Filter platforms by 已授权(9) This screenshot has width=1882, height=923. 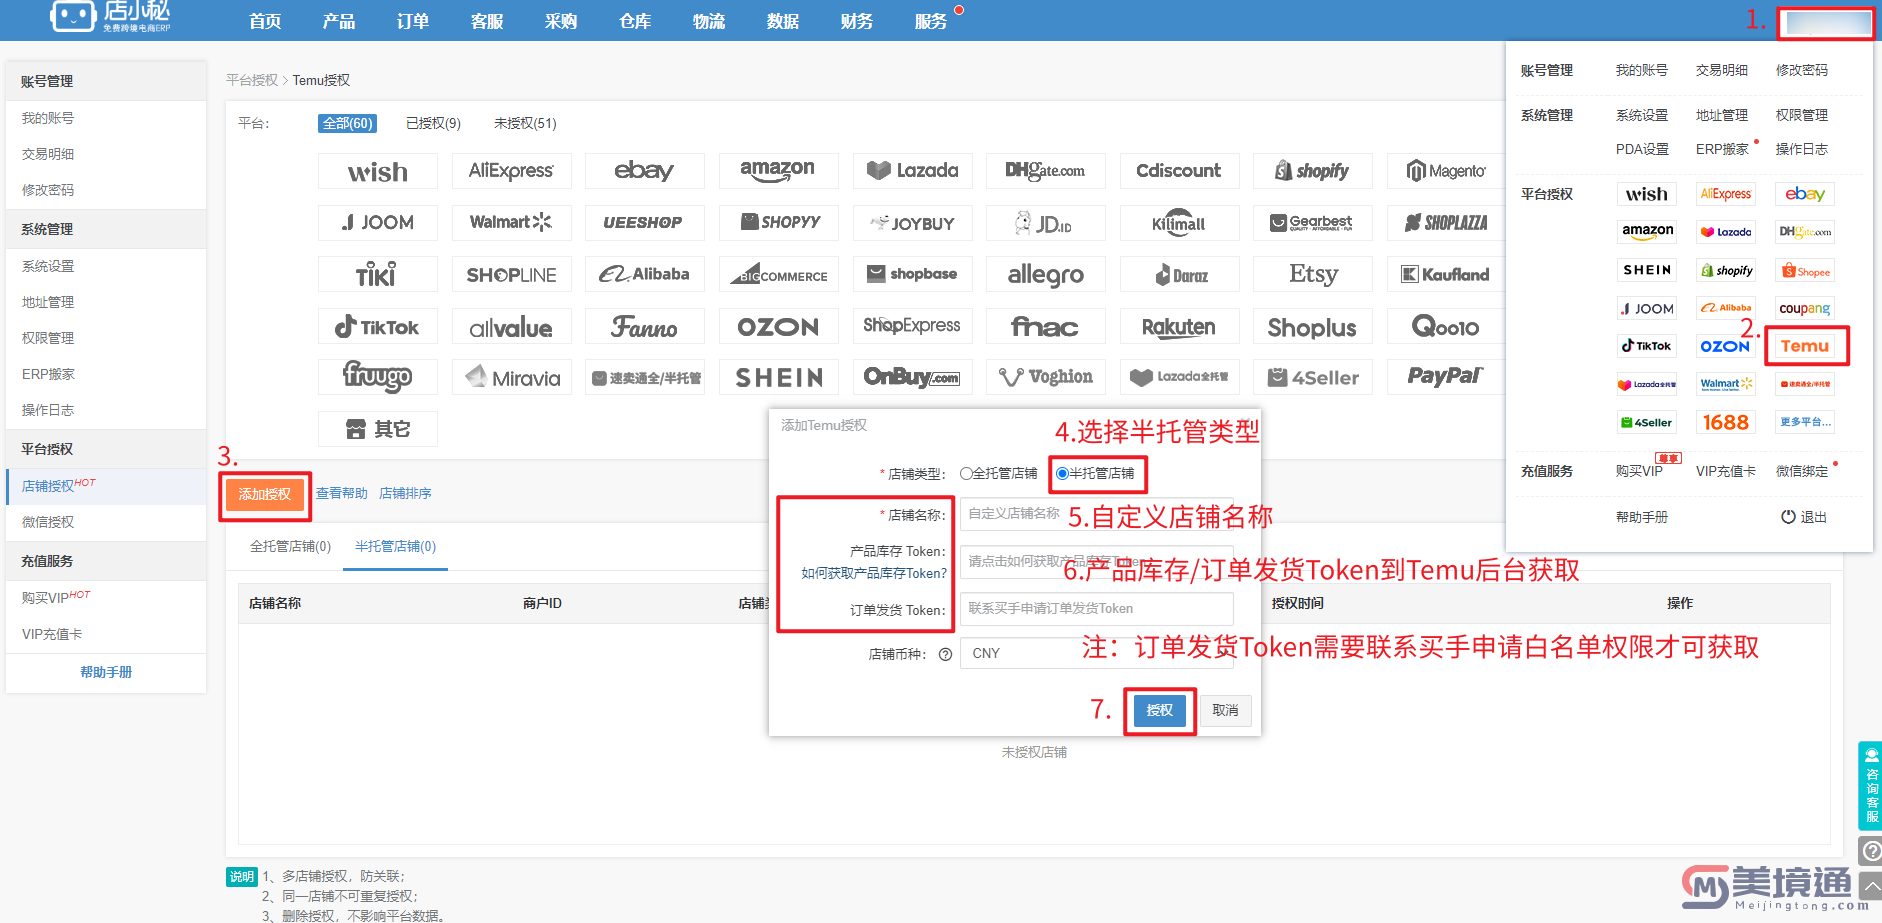(433, 123)
